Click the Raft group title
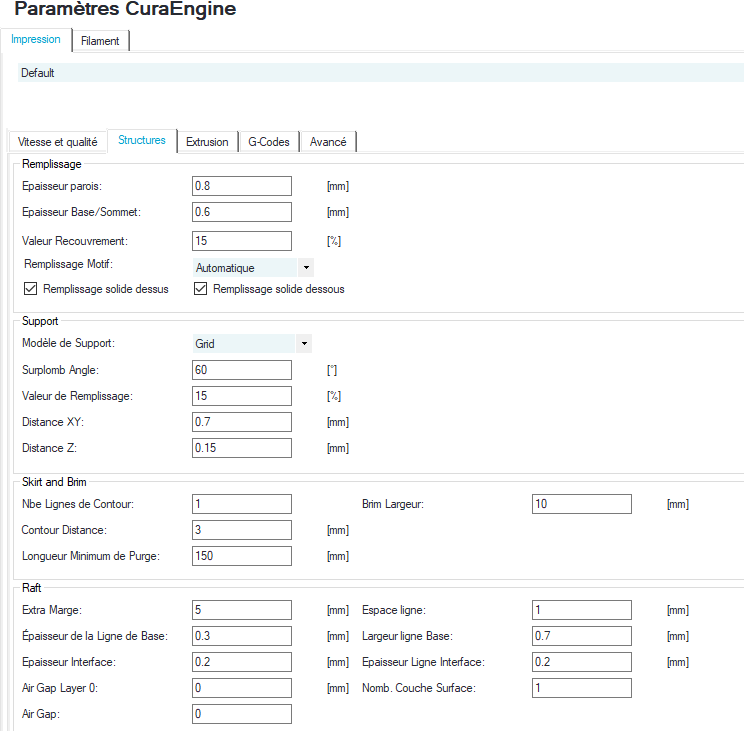Image resolution: width=744 pixels, height=731 pixels. [x=32, y=588]
